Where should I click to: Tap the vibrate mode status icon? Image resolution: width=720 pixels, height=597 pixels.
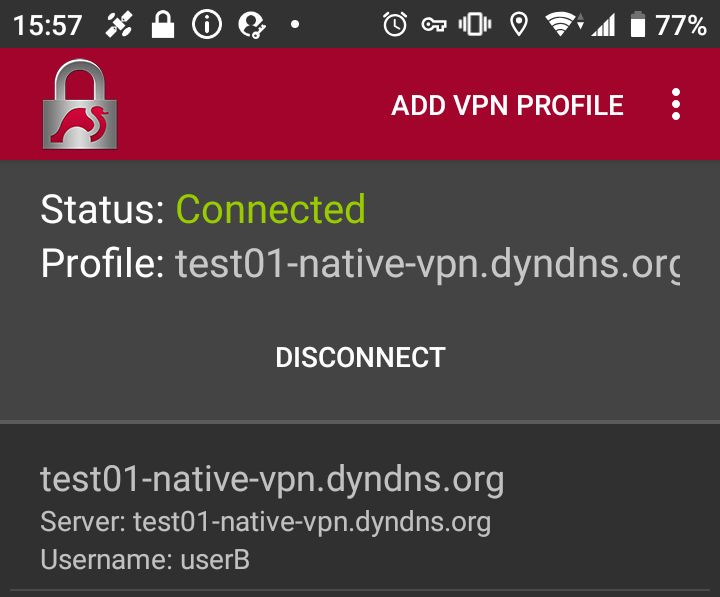(x=474, y=25)
